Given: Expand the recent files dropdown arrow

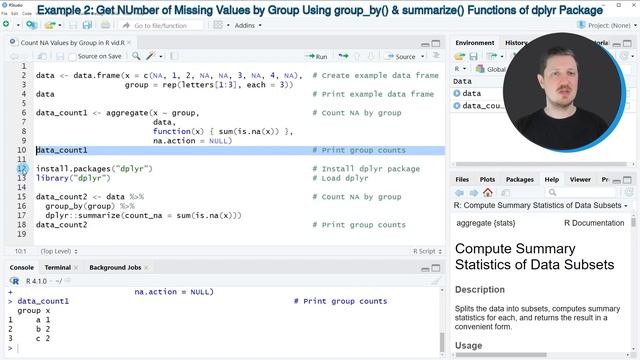Looking at the screenshot, I should (x=60, y=25).
